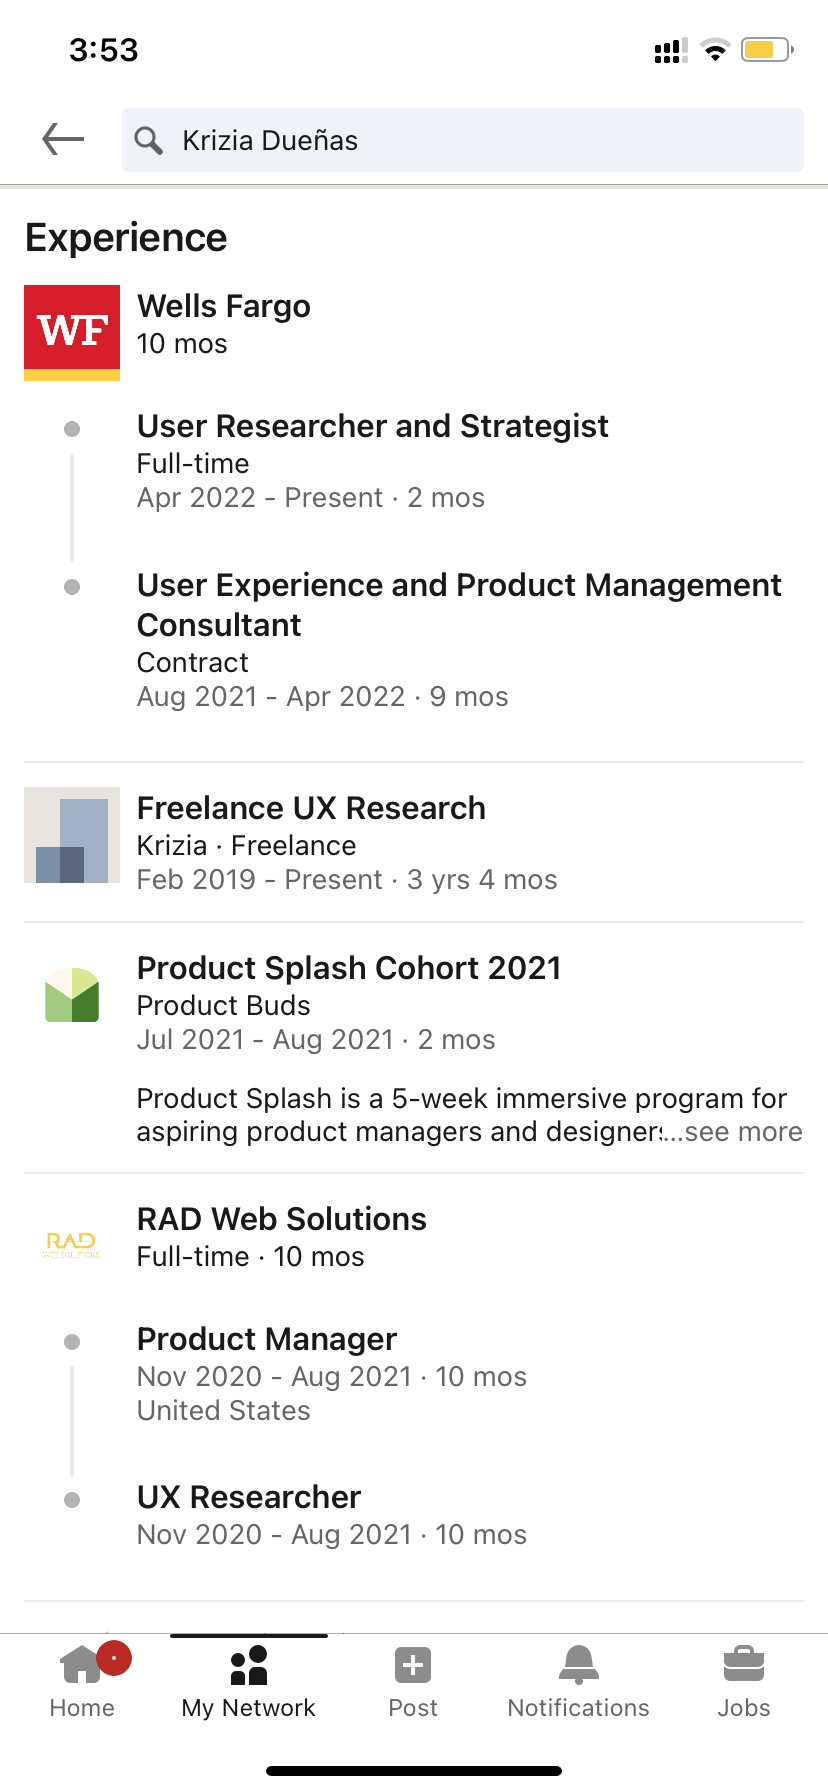
Task: Tap the Product Buds logo icon
Action: point(72,994)
